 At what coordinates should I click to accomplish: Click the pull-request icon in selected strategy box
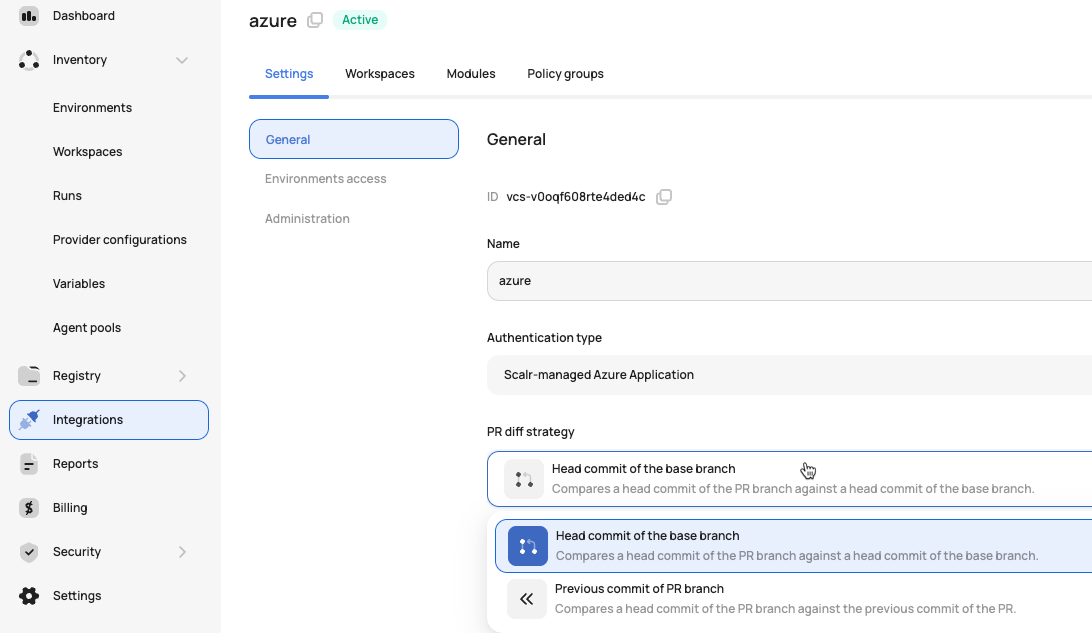[524, 479]
